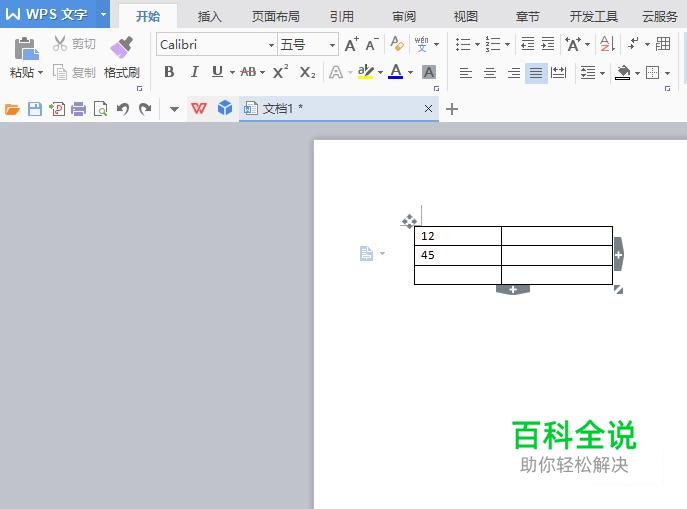
Task: Apply the red font color swatch
Action: (x=396, y=72)
